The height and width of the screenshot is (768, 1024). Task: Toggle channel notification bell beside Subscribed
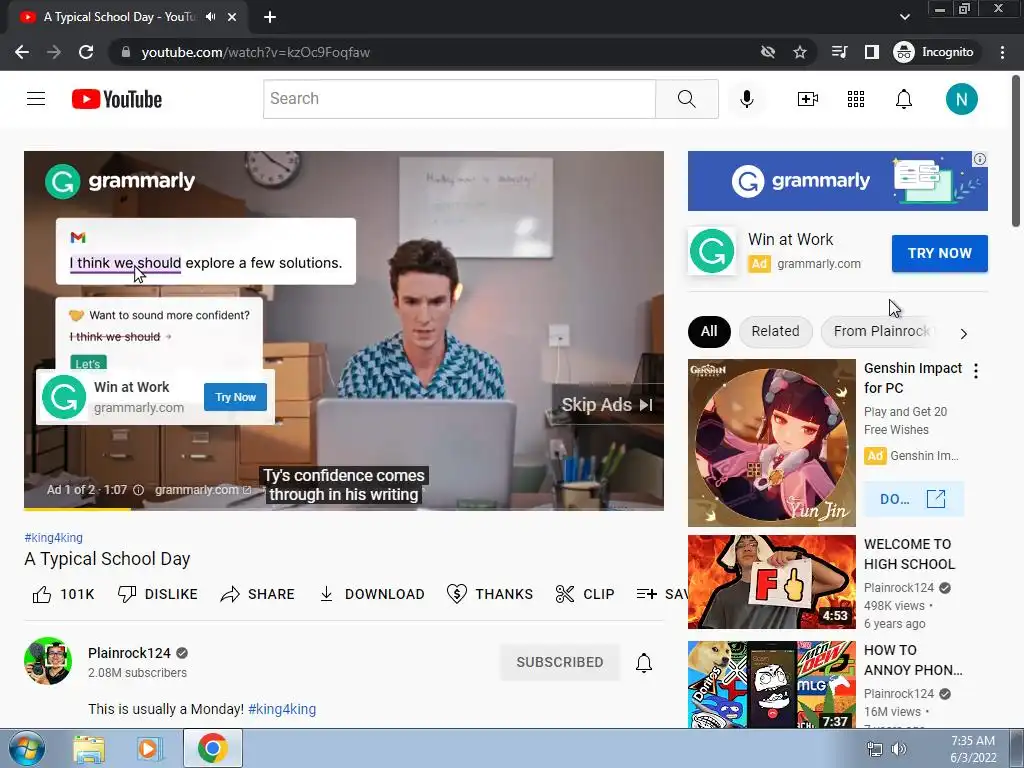[x=644, y=662]
